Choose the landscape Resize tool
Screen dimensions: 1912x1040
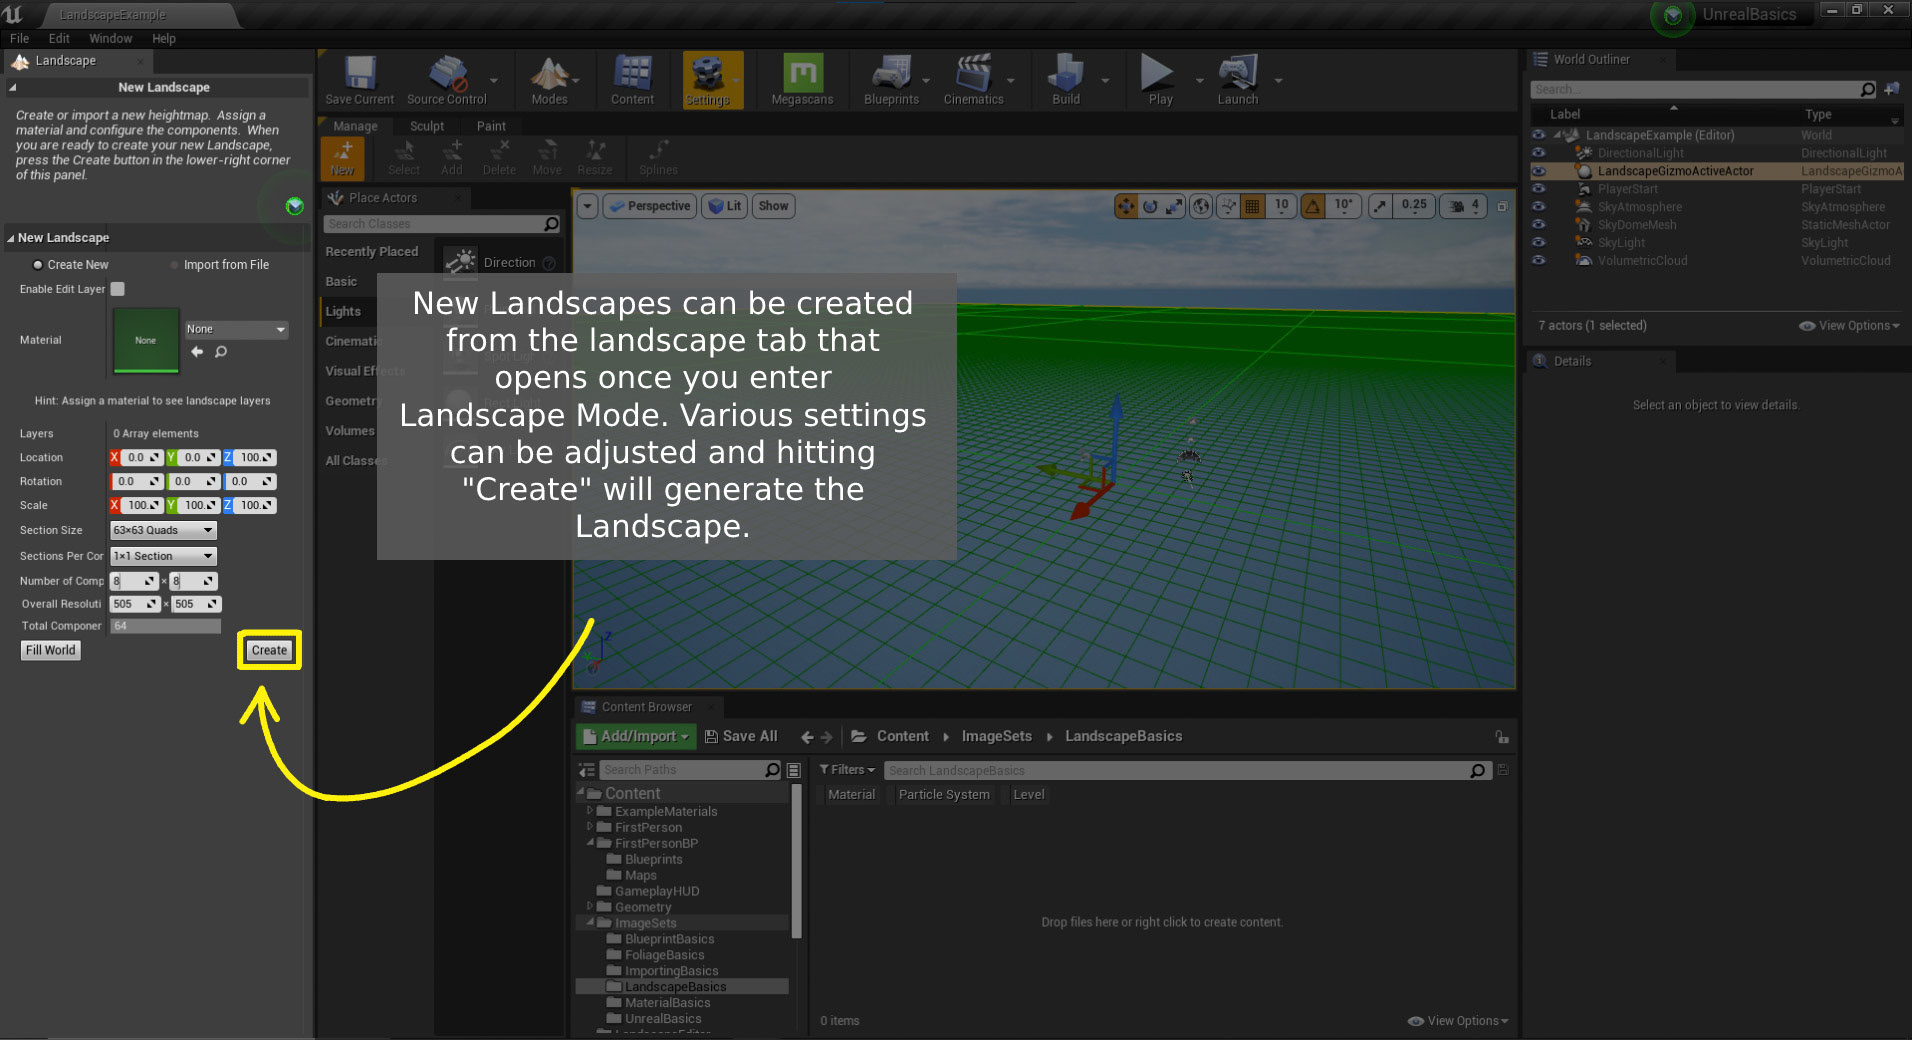[x=595, y=158]
